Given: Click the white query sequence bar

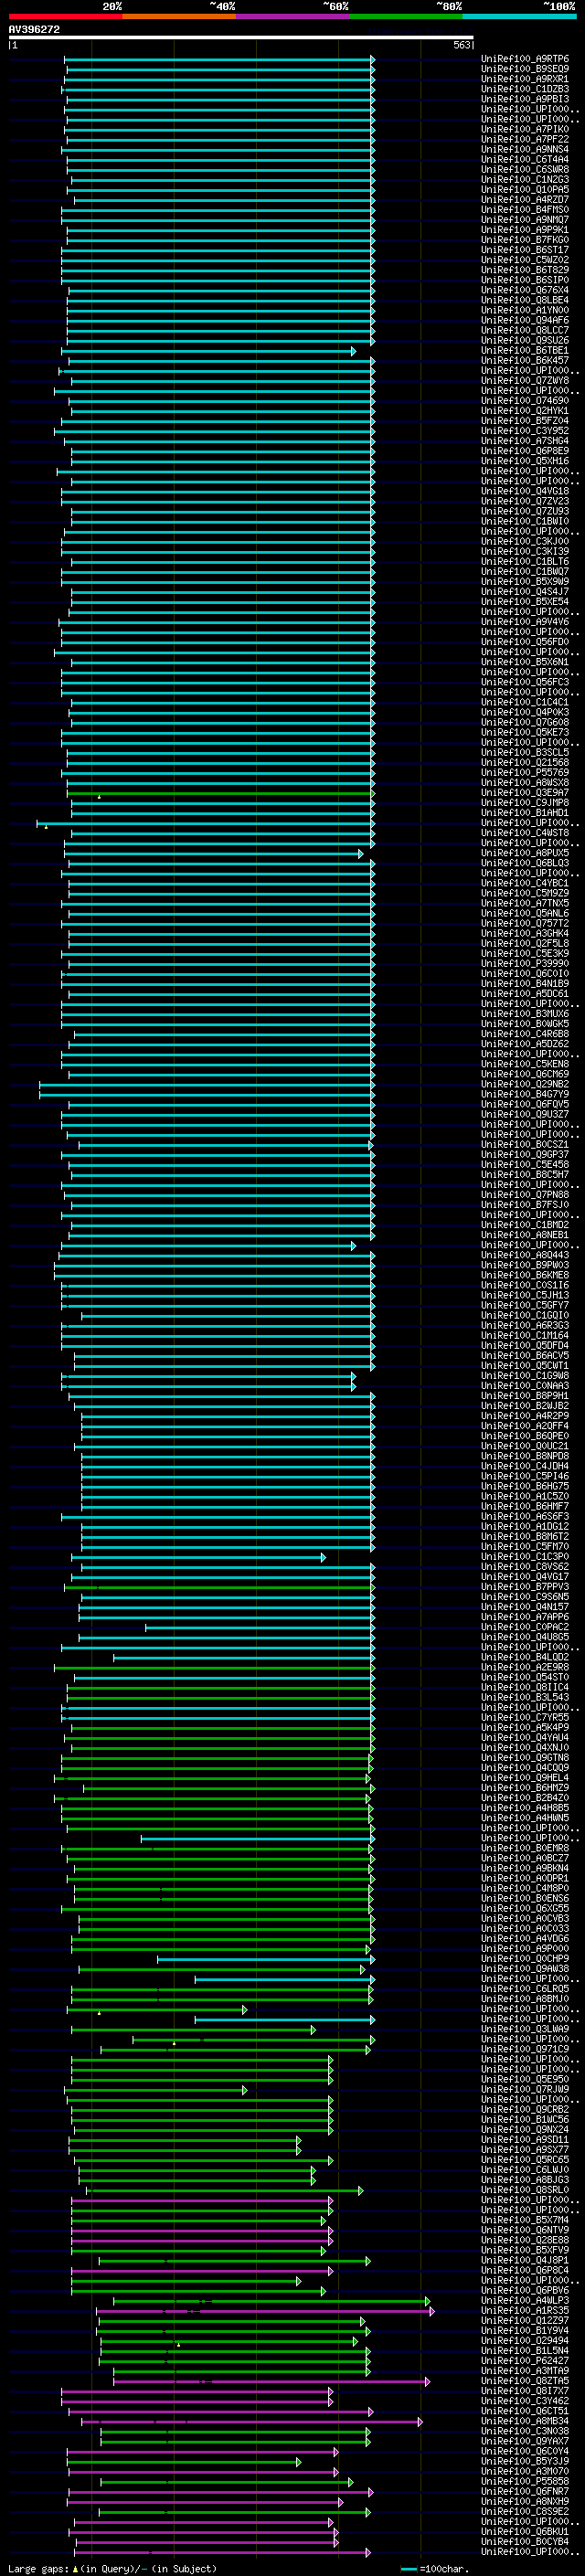Looking at the screenshot, I should [x=241, y=38].
